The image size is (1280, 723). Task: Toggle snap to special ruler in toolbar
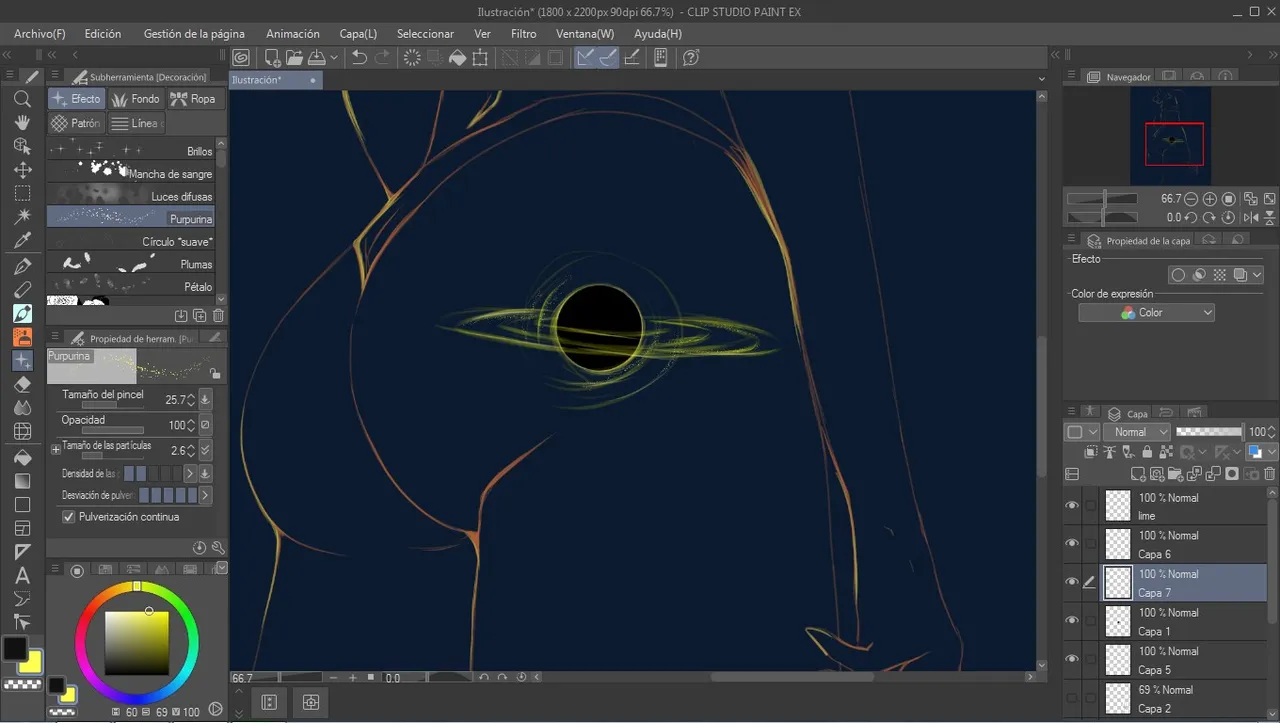click(x=608, y=58)
